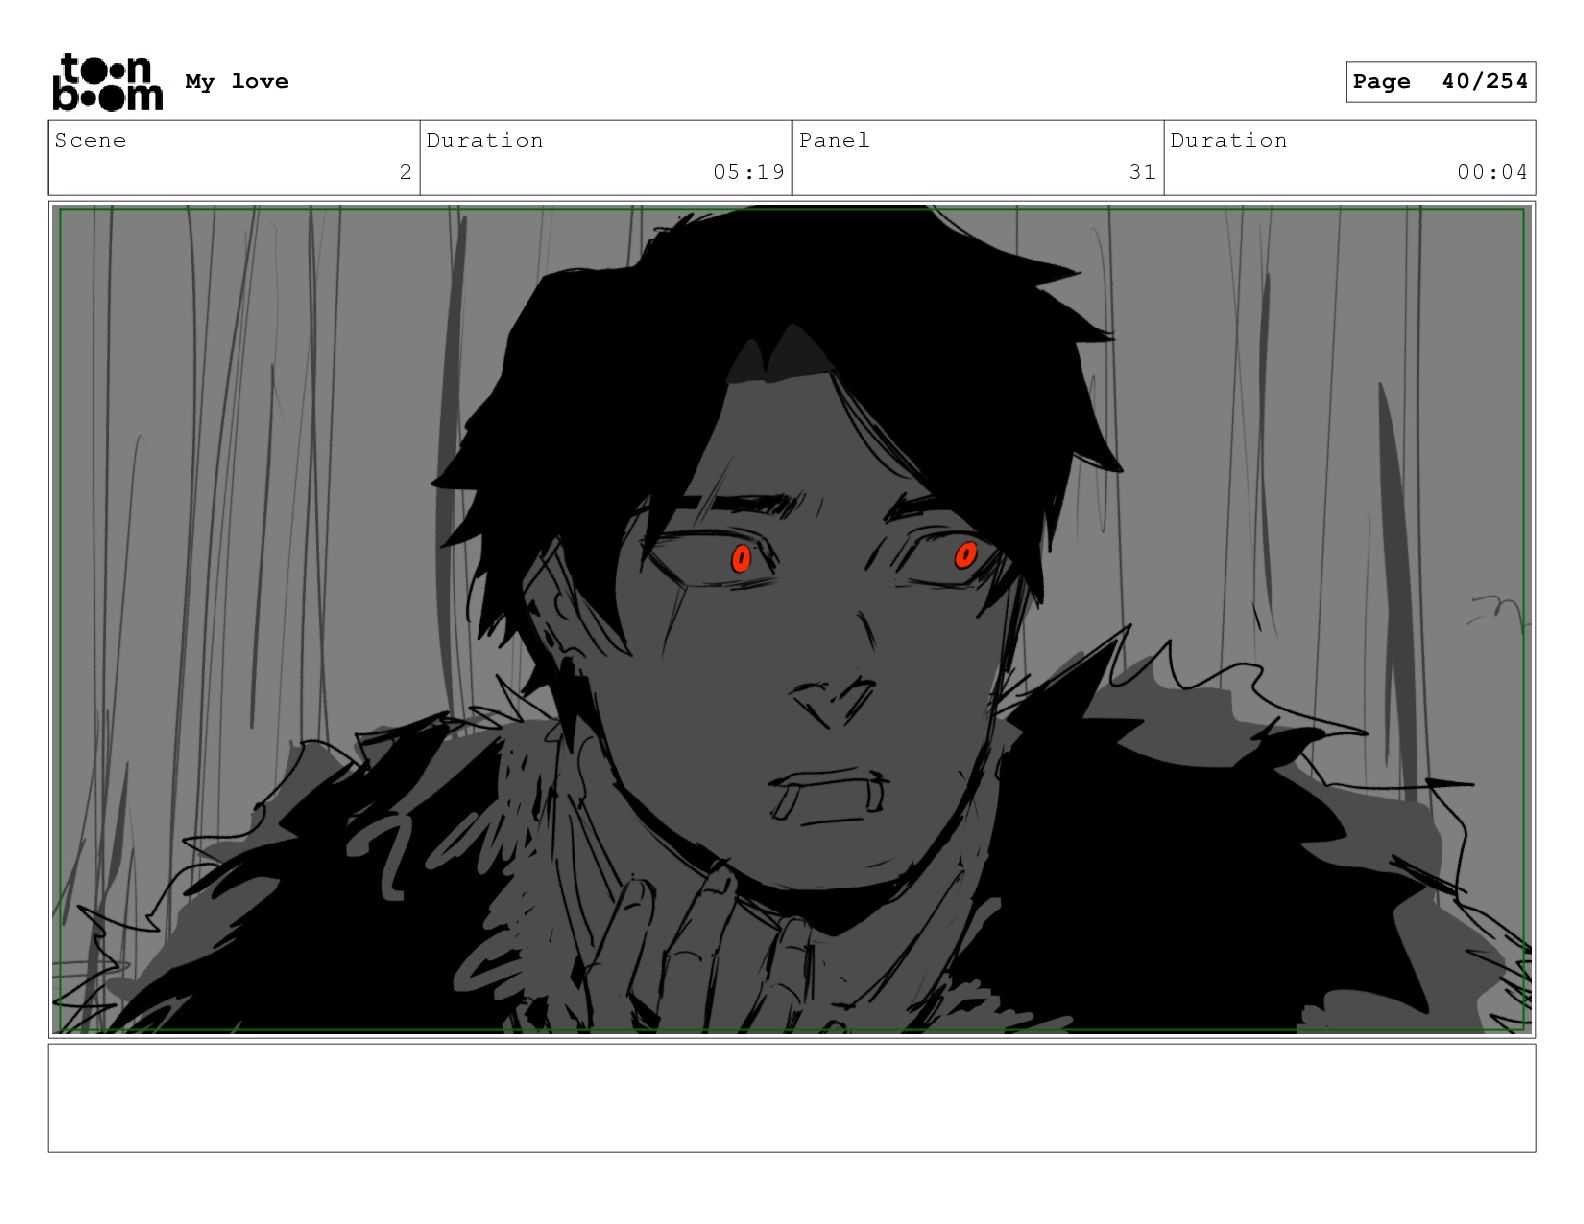Click the 'Scene' header label
The height and width of the screenshot is (1224, 1584).
click(90, 140)
